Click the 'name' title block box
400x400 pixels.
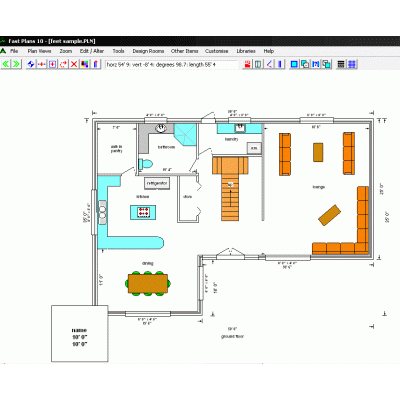pyautogui.click(x=80, y=334)
